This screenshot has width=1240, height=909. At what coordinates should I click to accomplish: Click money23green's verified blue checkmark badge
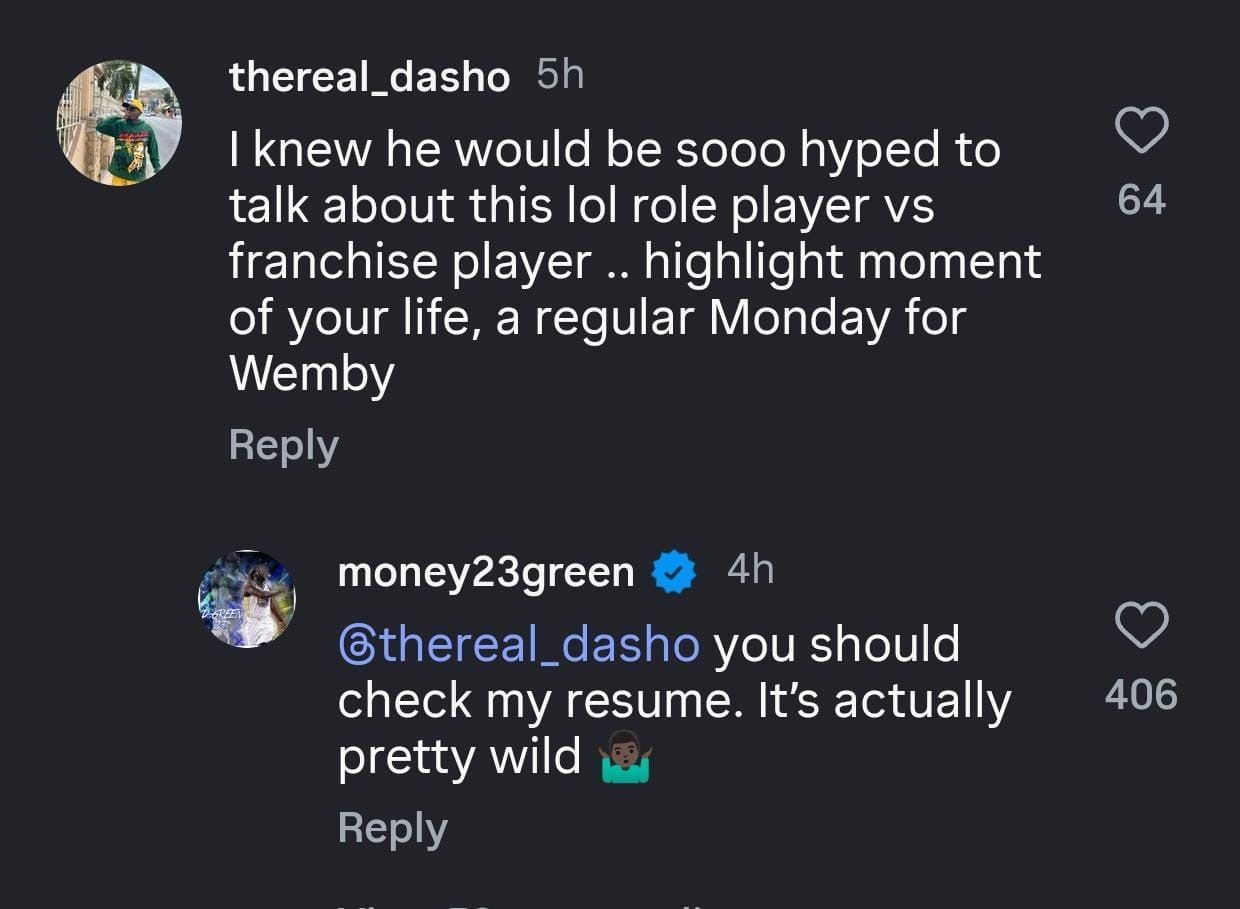point(674,571)
